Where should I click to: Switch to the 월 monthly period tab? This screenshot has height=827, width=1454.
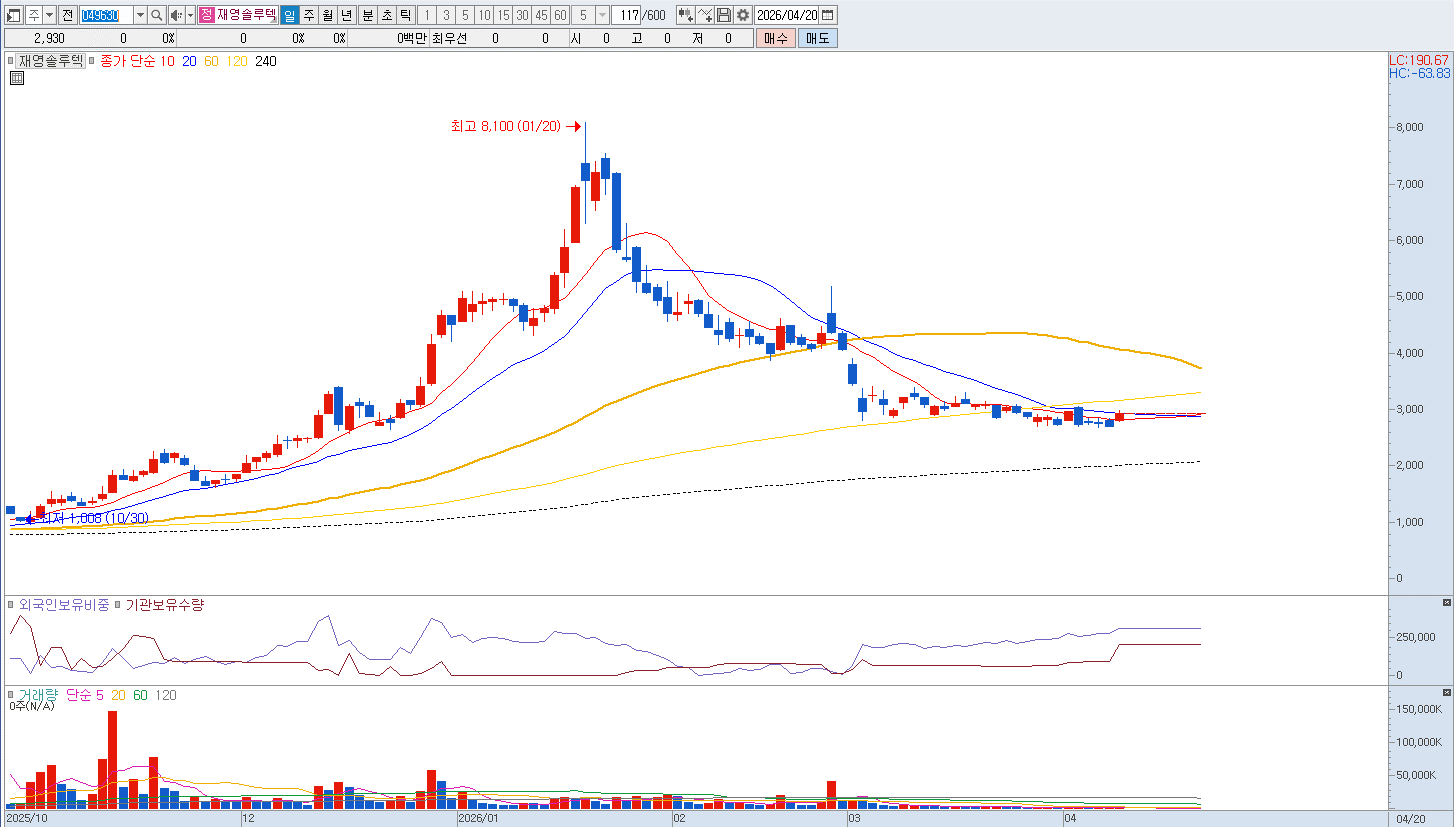pos(327,15)
